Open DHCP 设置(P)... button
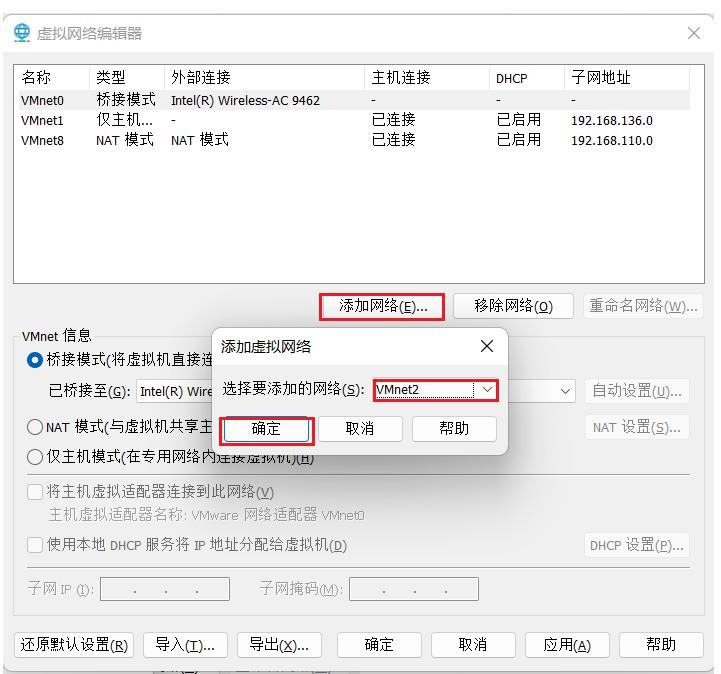 [637, 546]
